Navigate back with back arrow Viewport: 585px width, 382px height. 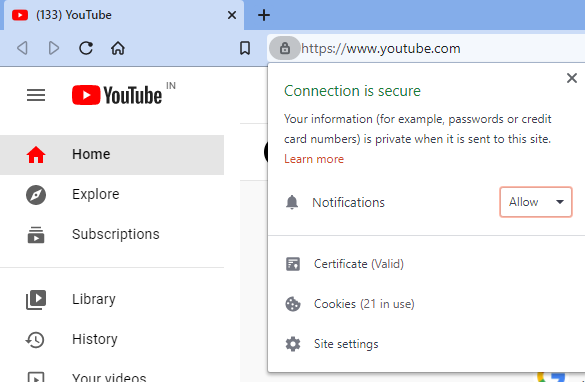click(x=22, y=48)
